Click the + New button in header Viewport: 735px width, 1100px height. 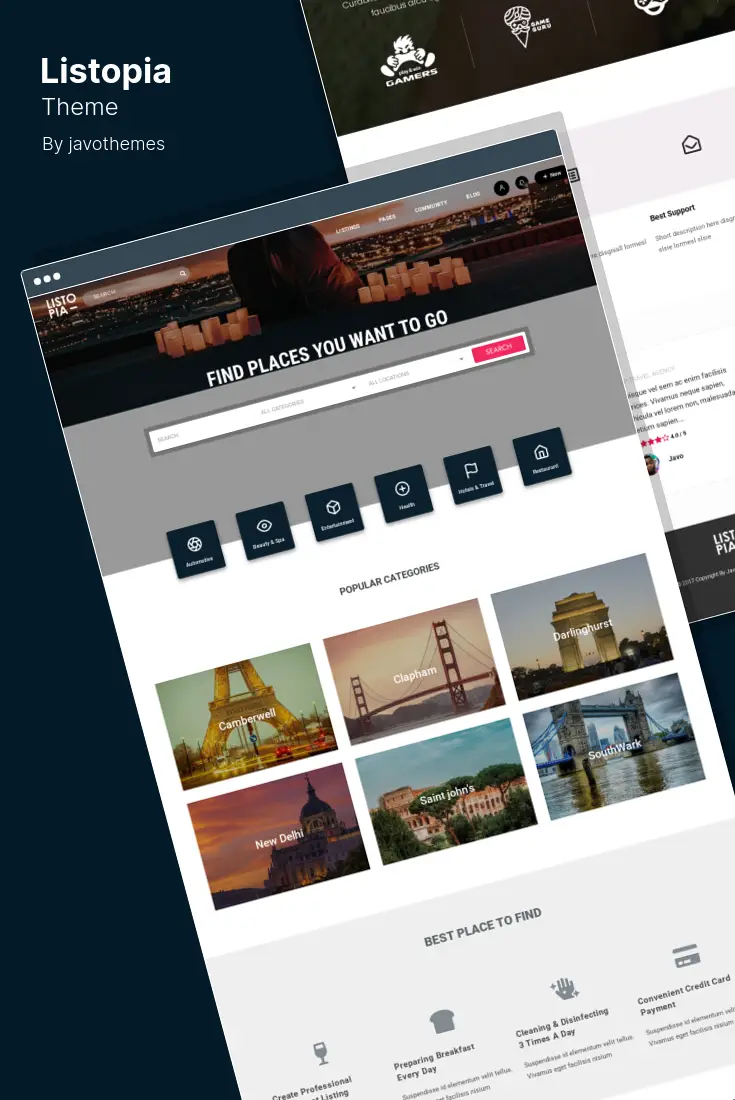tap(551, 175)
